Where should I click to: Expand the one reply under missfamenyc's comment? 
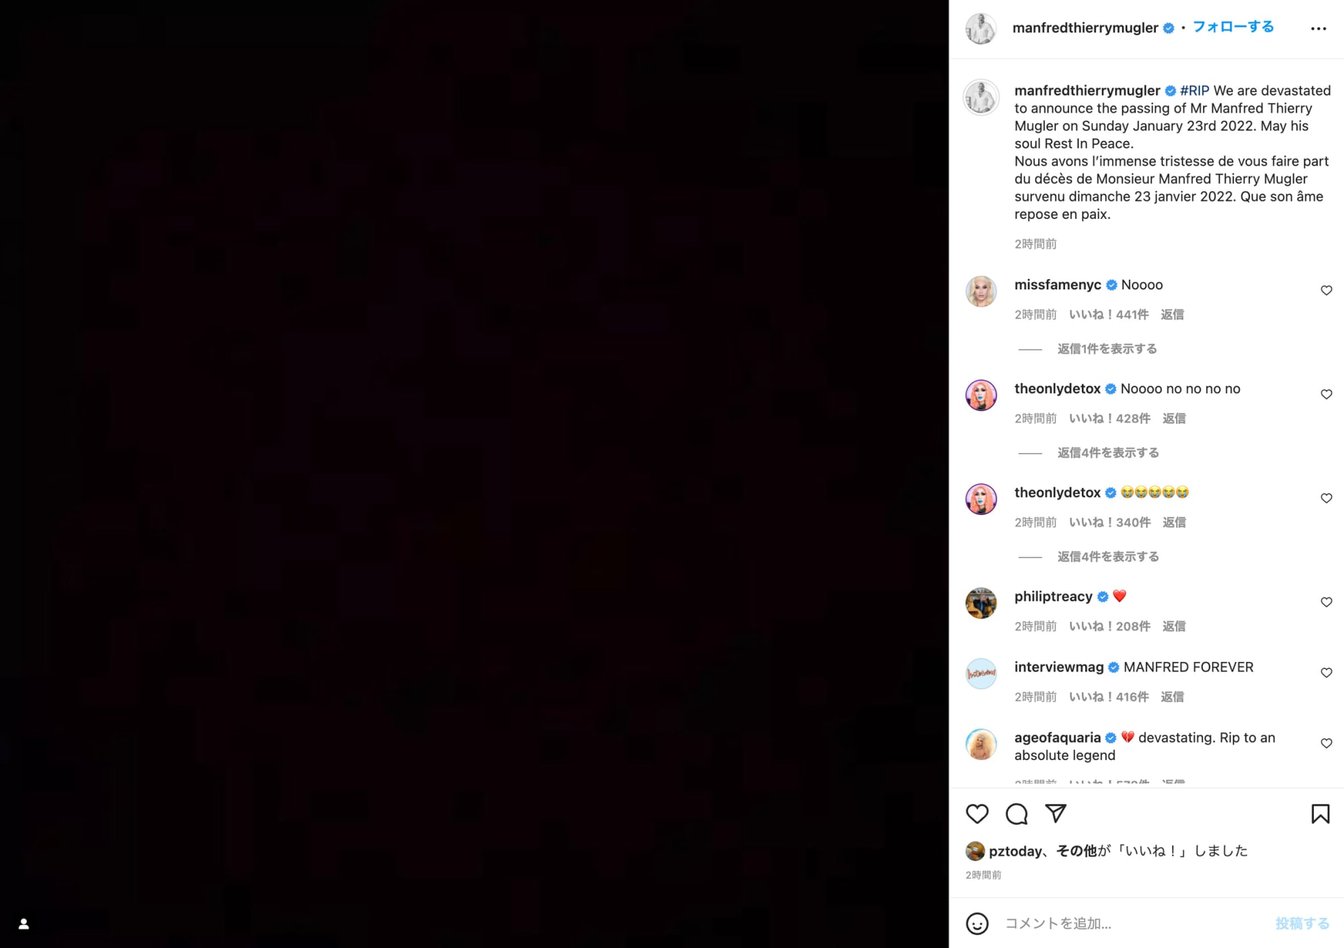coord(1107,349)
